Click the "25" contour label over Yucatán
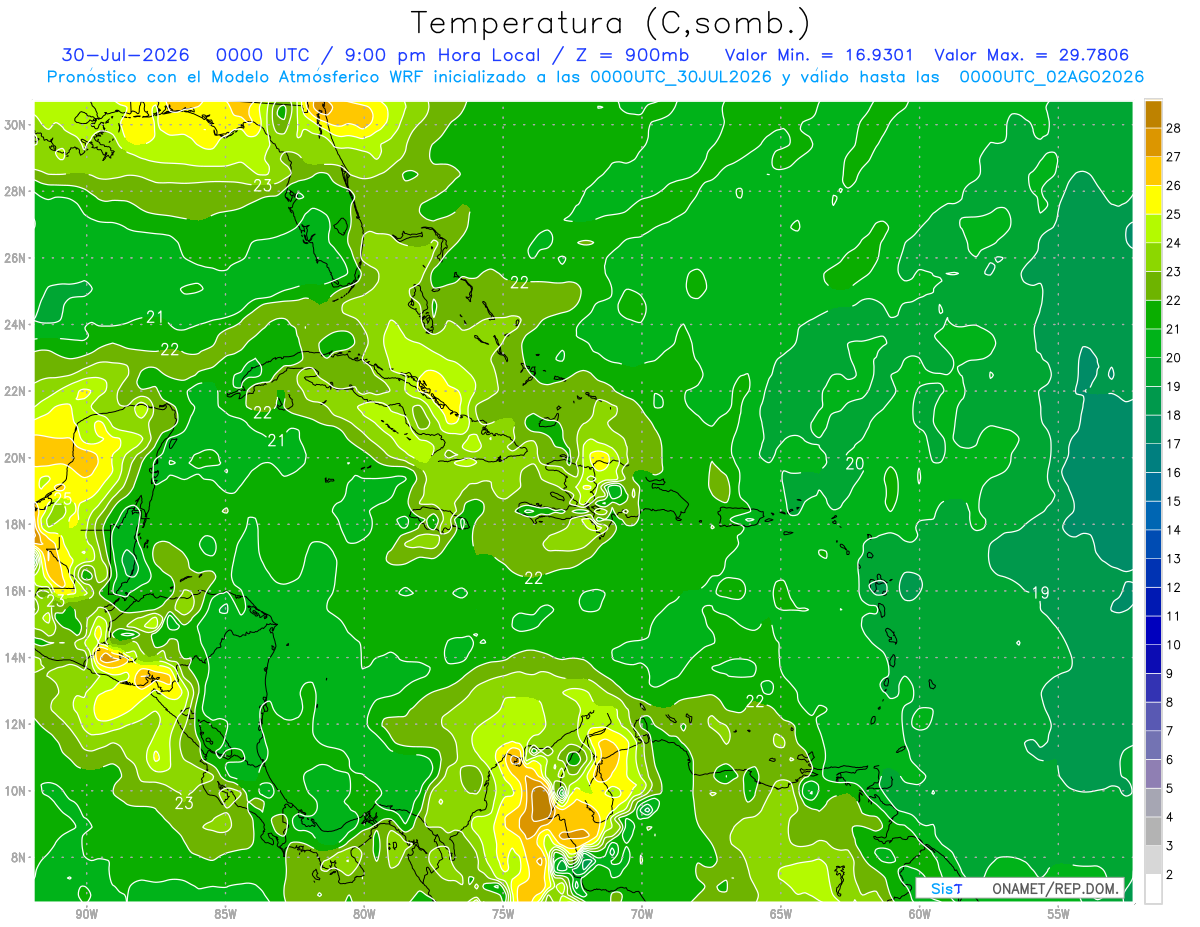The height and width of the screenshot is (927, 1200). pyautogui.click(x=62, y=498)
